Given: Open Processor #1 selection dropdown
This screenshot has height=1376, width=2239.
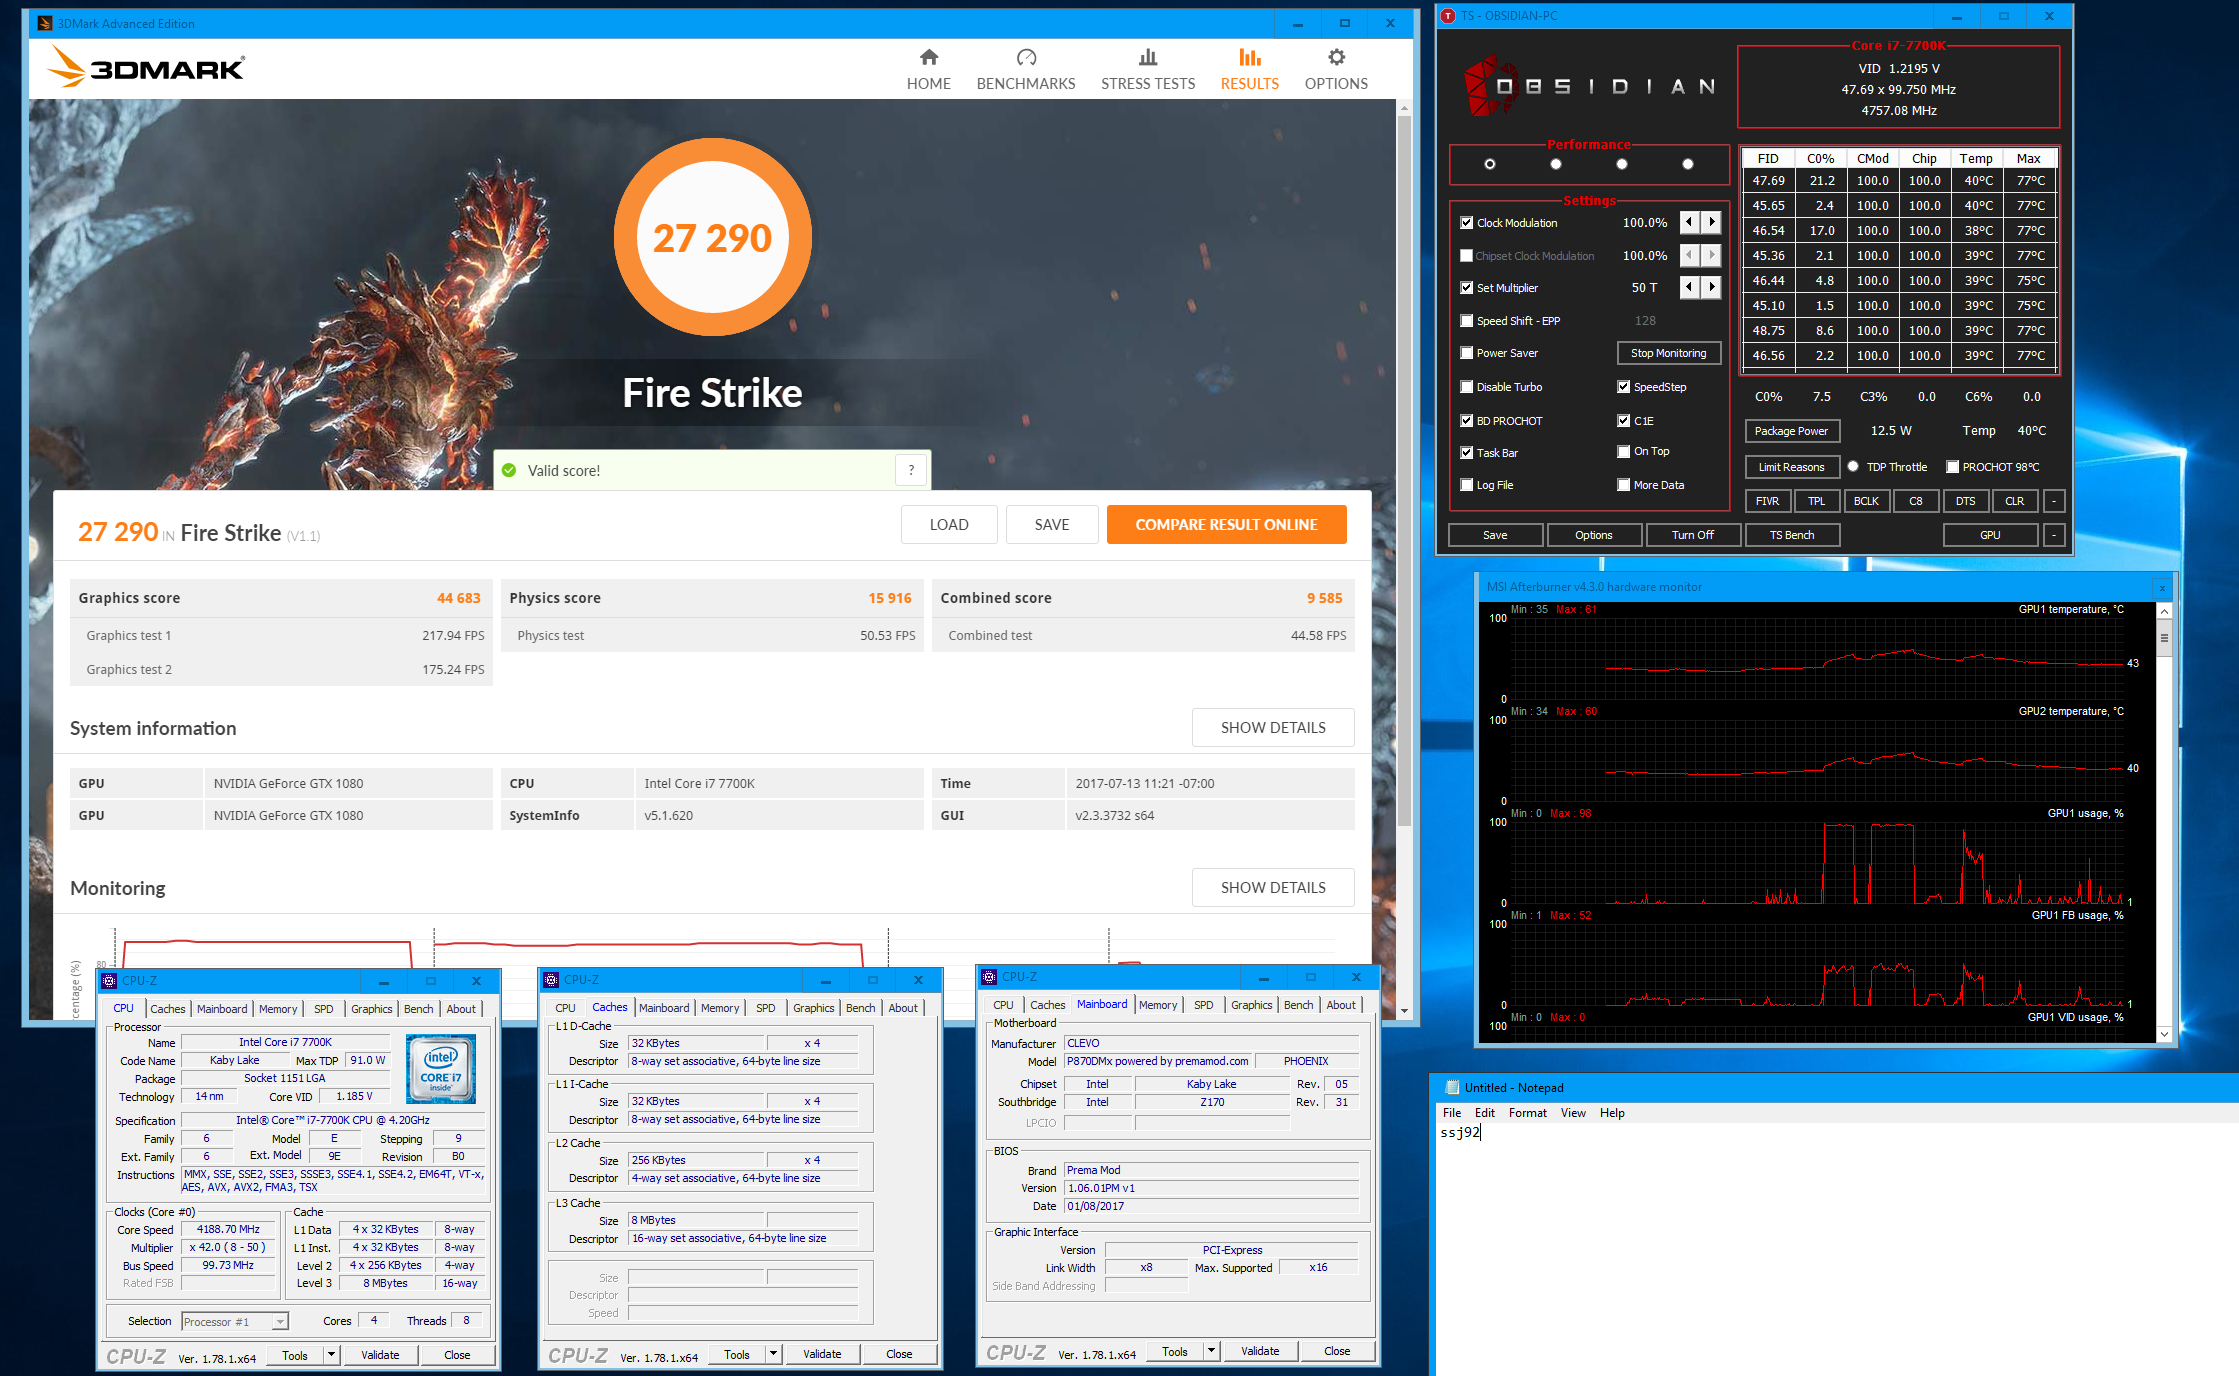Looking at the screenshot, I should point(235,1322).
